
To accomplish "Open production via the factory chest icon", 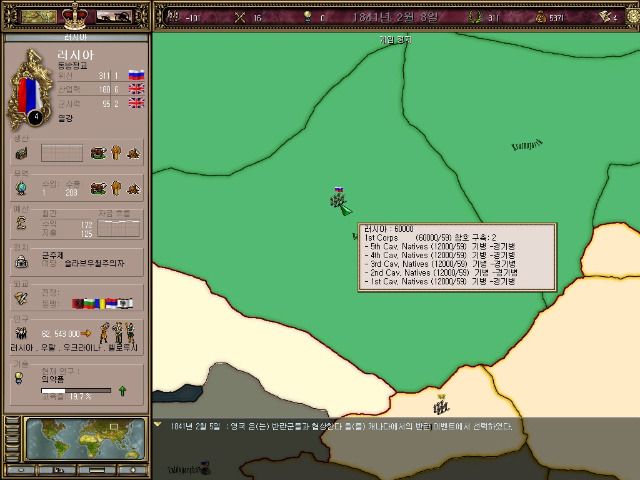I will [21, 153].
